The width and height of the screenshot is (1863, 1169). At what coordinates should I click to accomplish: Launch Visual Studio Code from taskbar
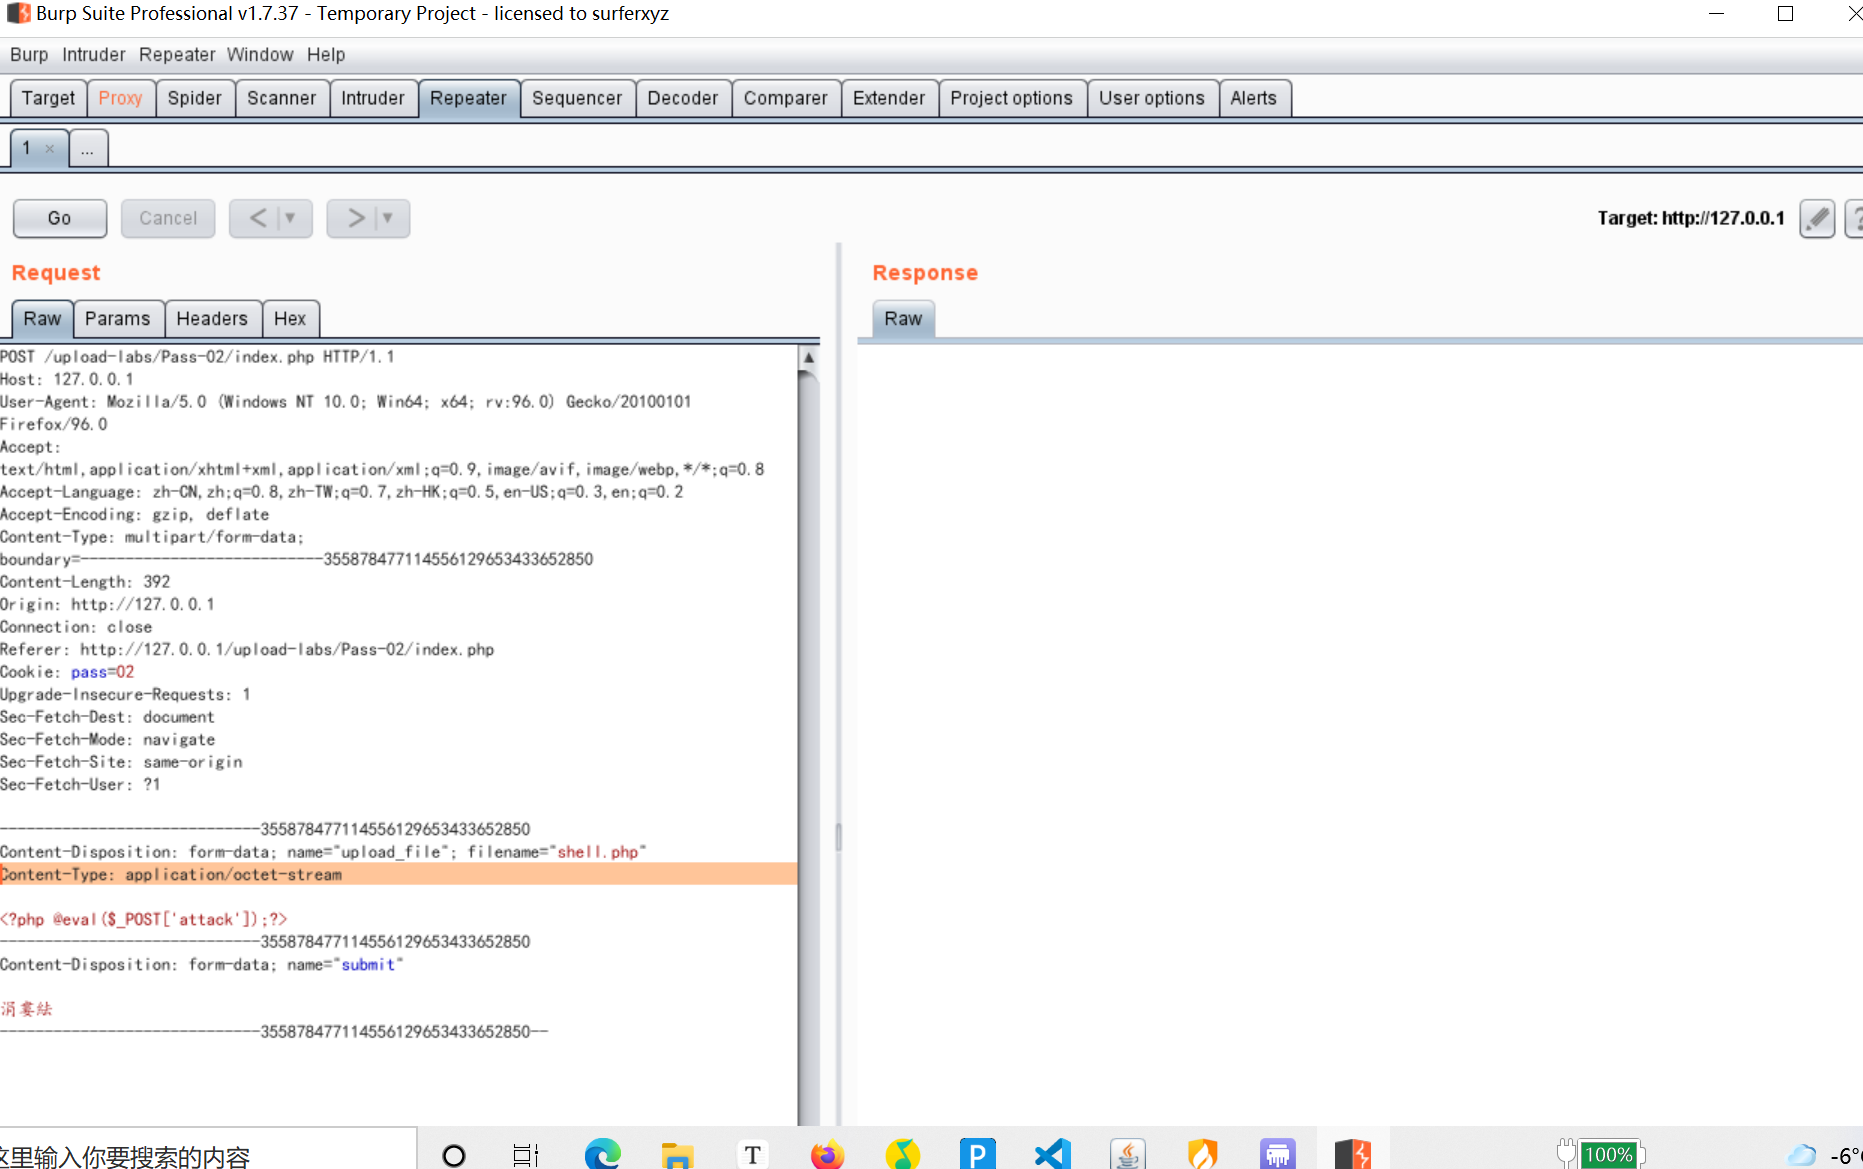pyautogui.click(x=1053, y=1155)
